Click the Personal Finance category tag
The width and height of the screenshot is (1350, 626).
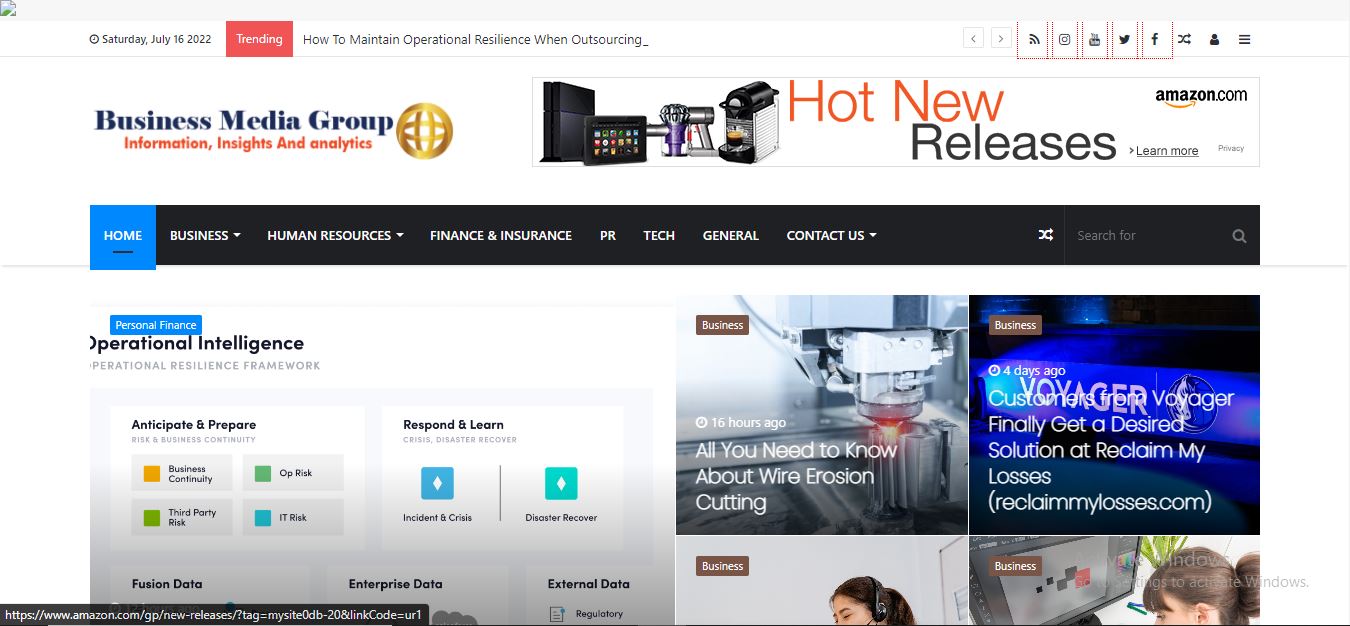(155, 325)
